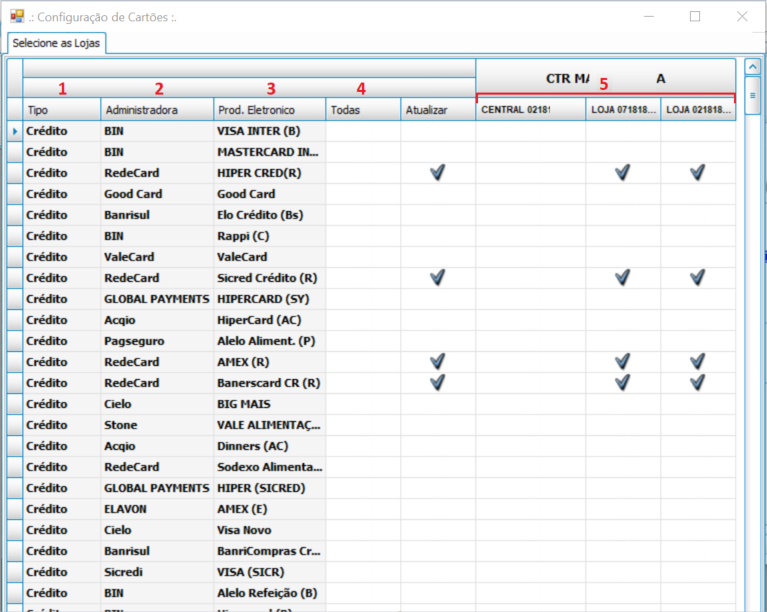Select AMEX (E) product cell
Image resolution: width=767 pixels, height=612 pixels.
pyautogui.click(x=270, y=509)
